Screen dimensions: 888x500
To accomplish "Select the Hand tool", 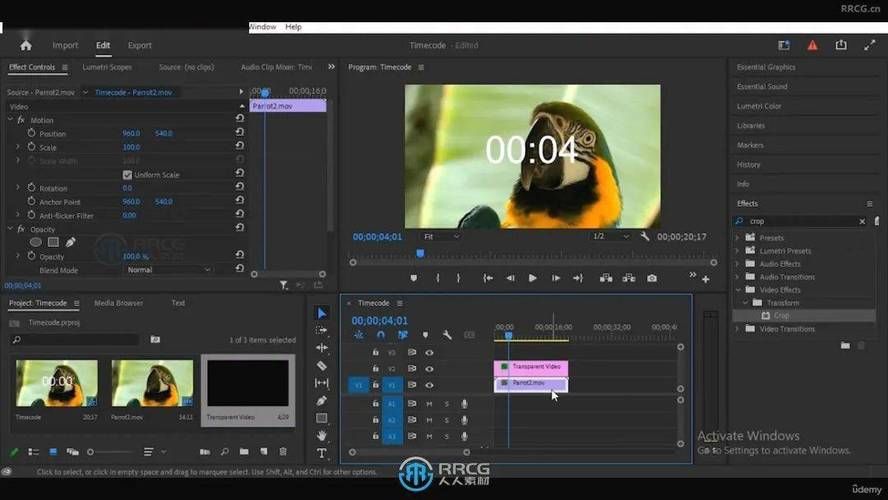I will click(x=322, y=435).
